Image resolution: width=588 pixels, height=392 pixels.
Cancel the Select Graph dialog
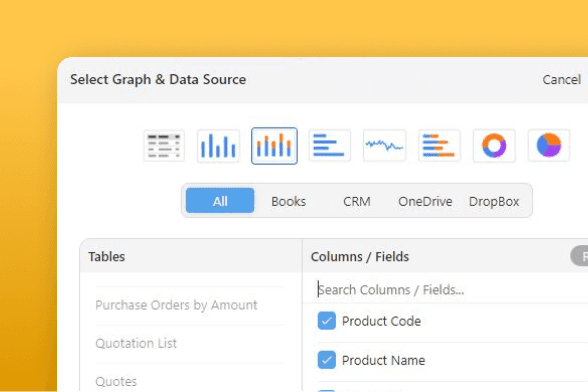(x=561, y=80)
